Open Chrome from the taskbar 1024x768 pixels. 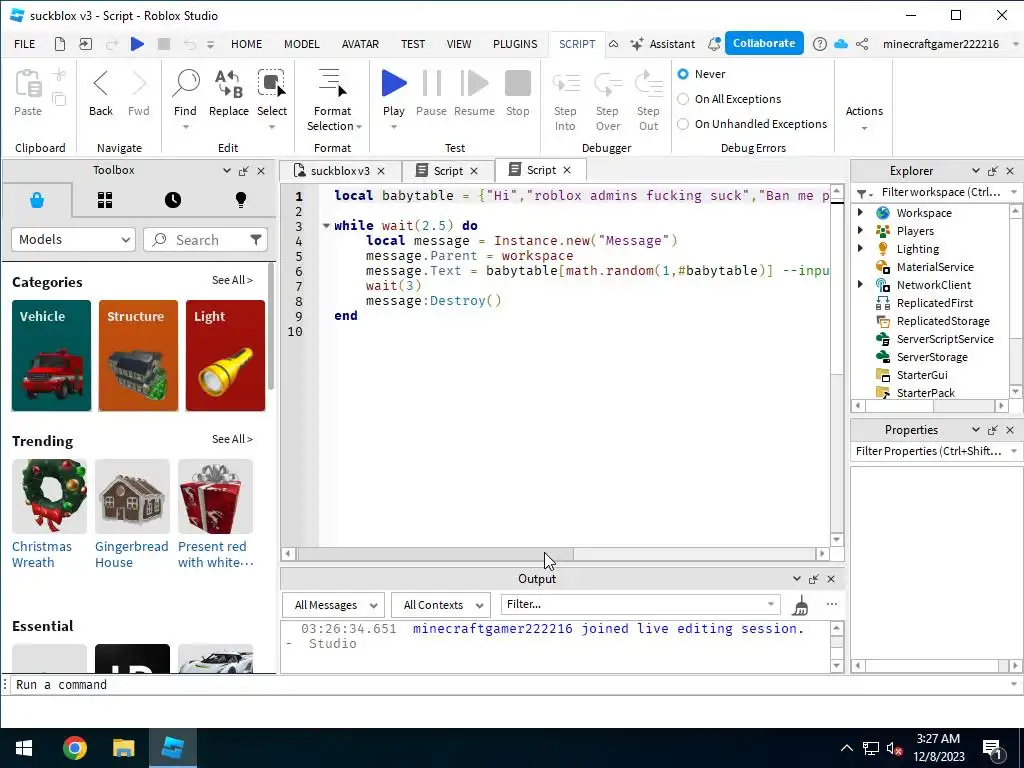[x=75, y=748]
